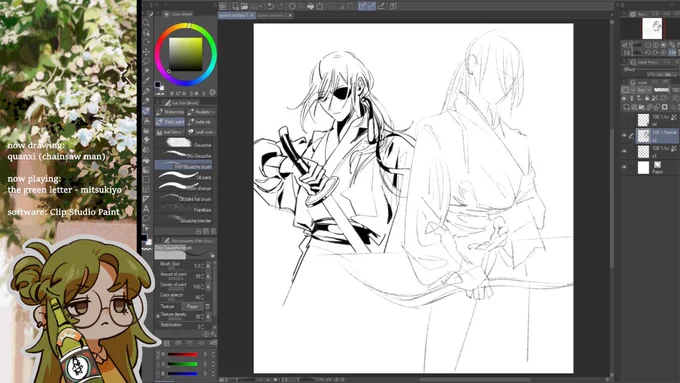Select the Zoom magnifier tool
The height and width of the screenshot is (383, 680).
click(x=147, y=23)
